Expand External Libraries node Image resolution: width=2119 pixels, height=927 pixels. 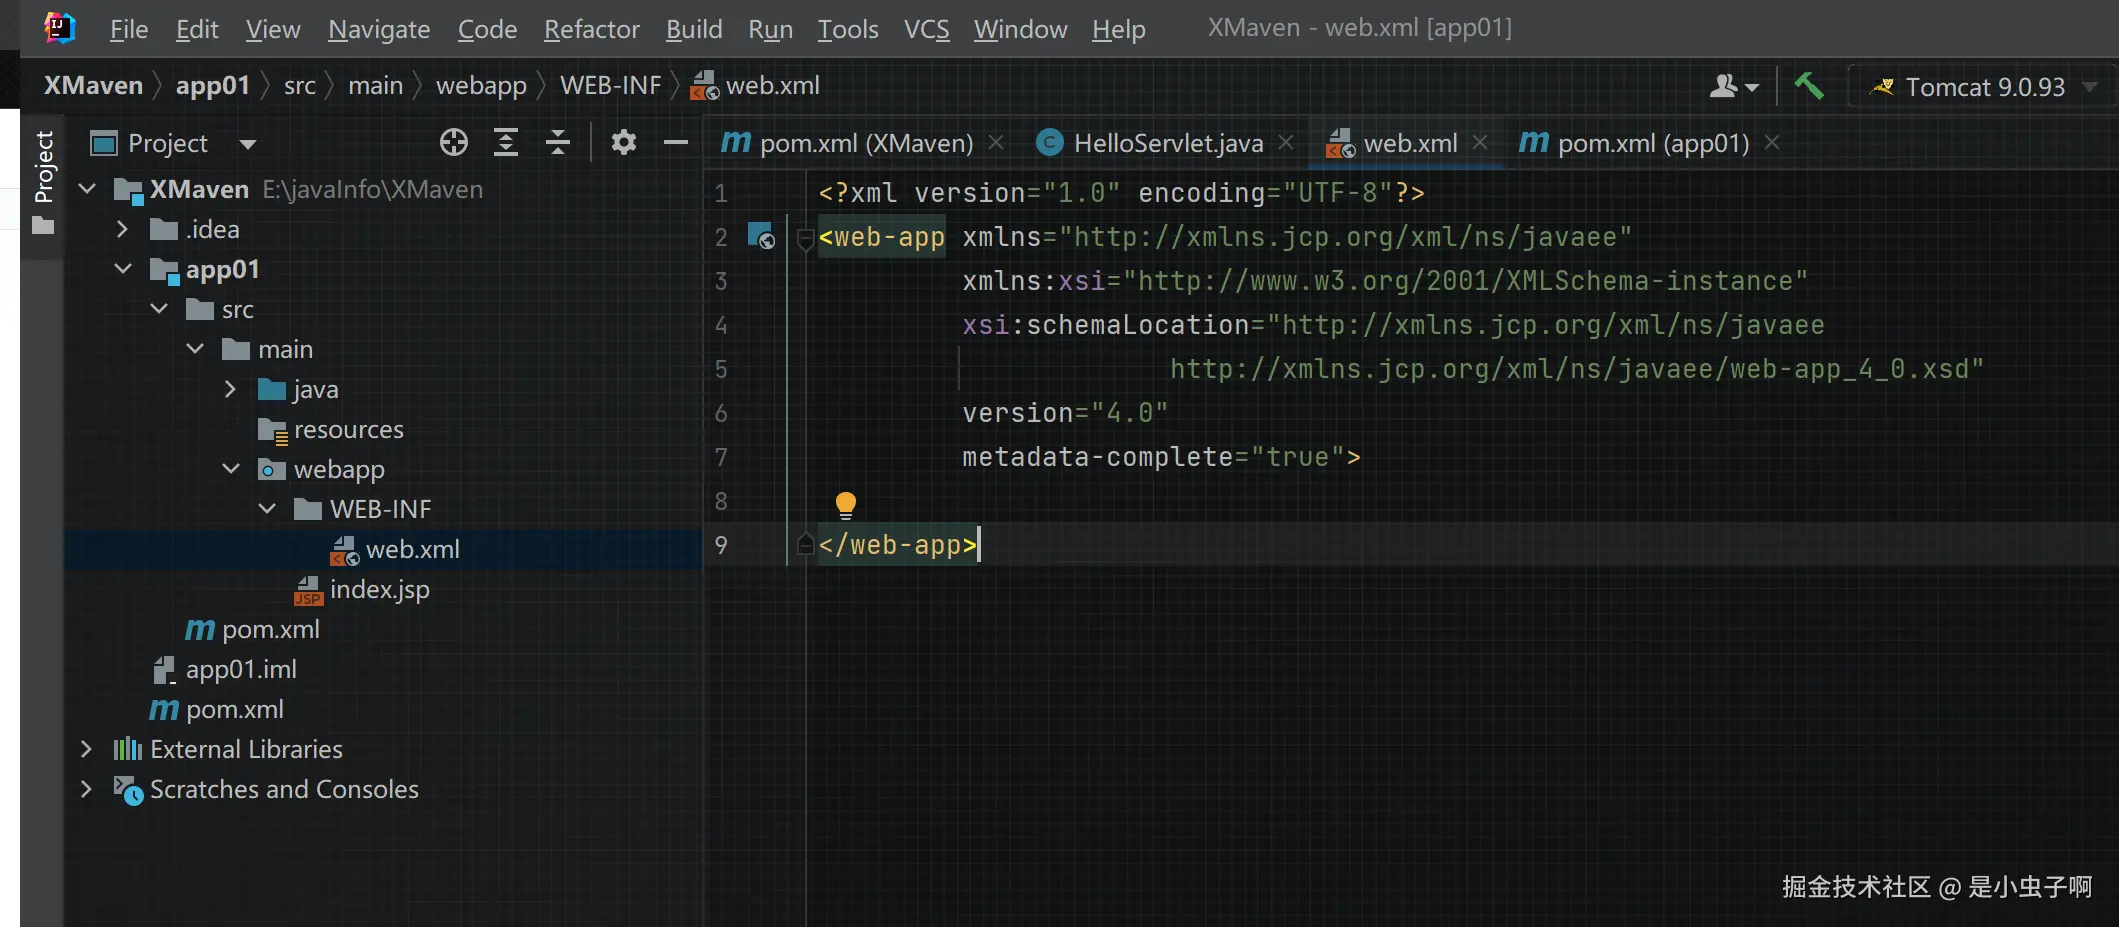pyautogui.click(x=87, y=749)
